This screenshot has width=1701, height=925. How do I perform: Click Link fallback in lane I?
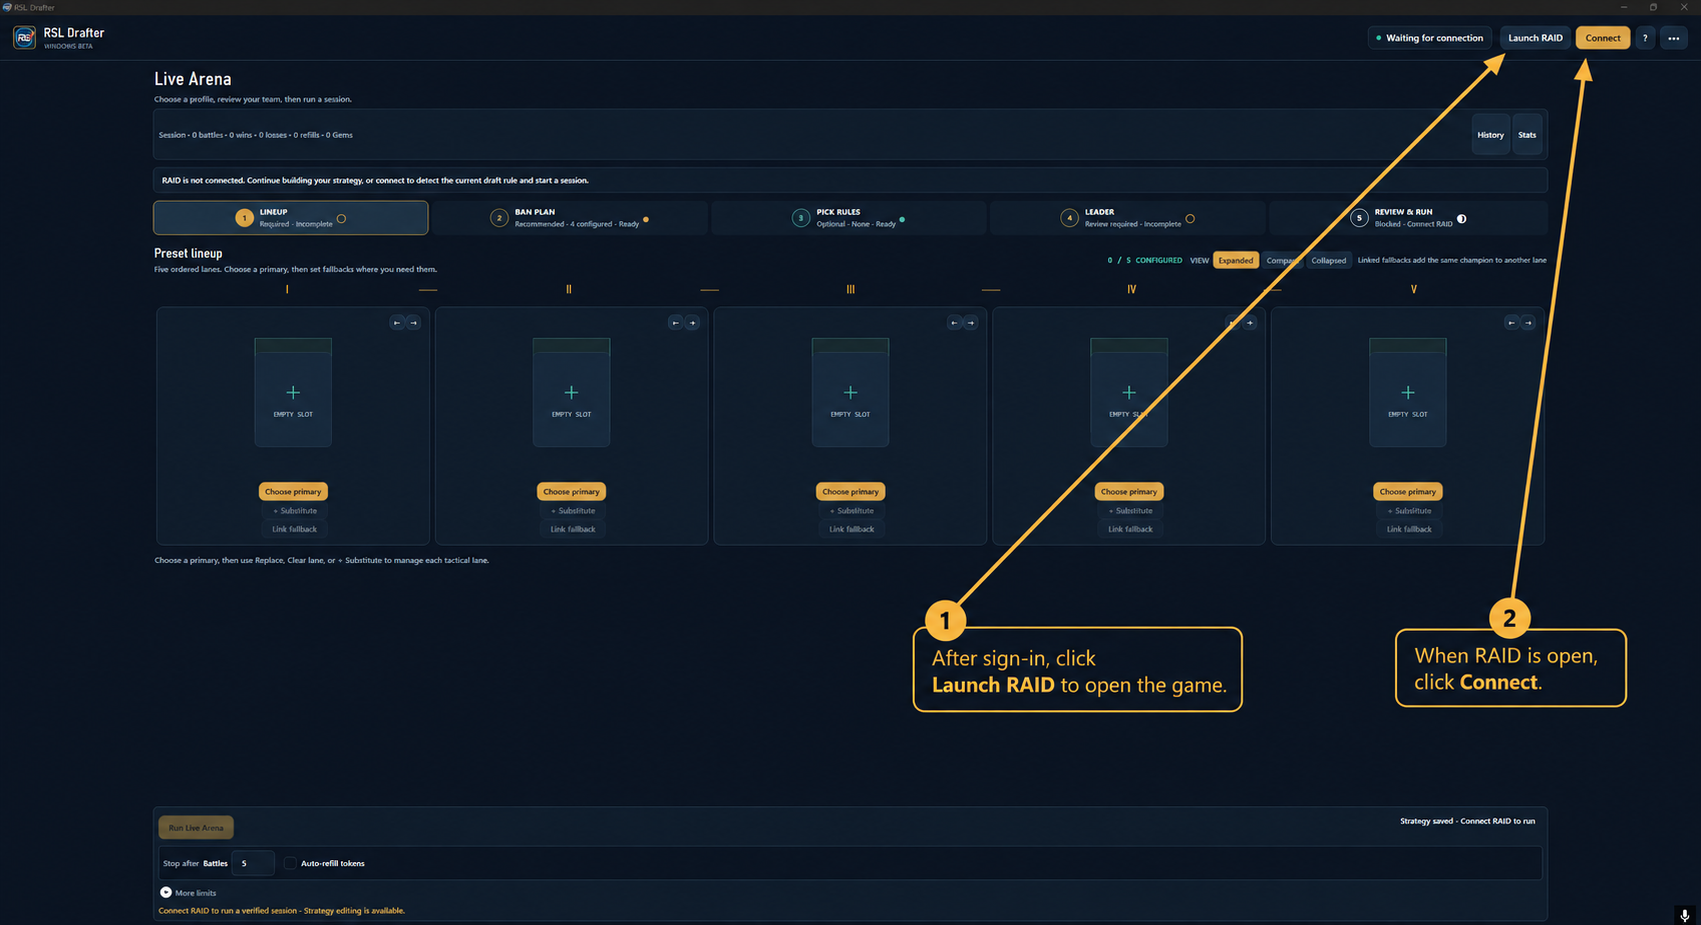tap(294, 529)
